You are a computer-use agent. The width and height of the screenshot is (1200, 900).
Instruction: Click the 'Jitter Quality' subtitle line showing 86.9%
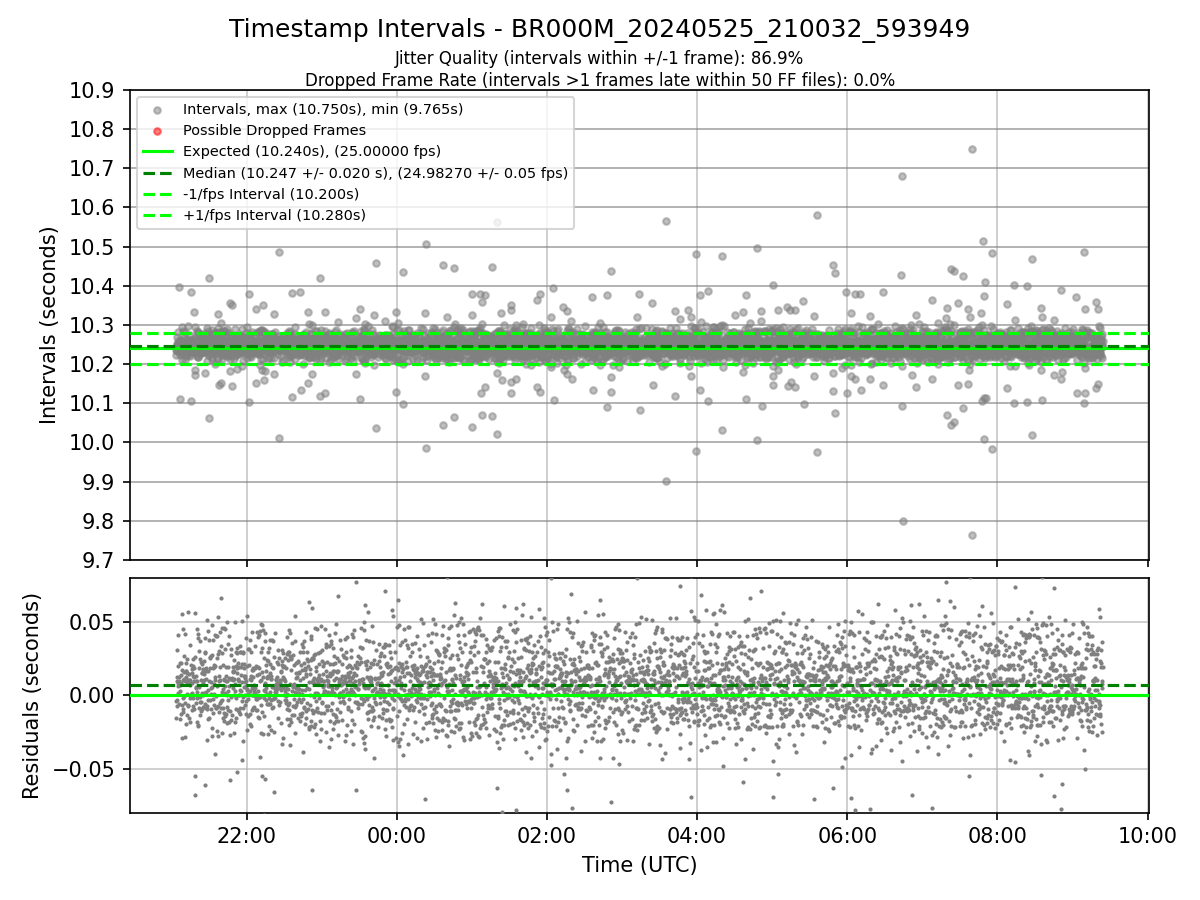[599, 58]
